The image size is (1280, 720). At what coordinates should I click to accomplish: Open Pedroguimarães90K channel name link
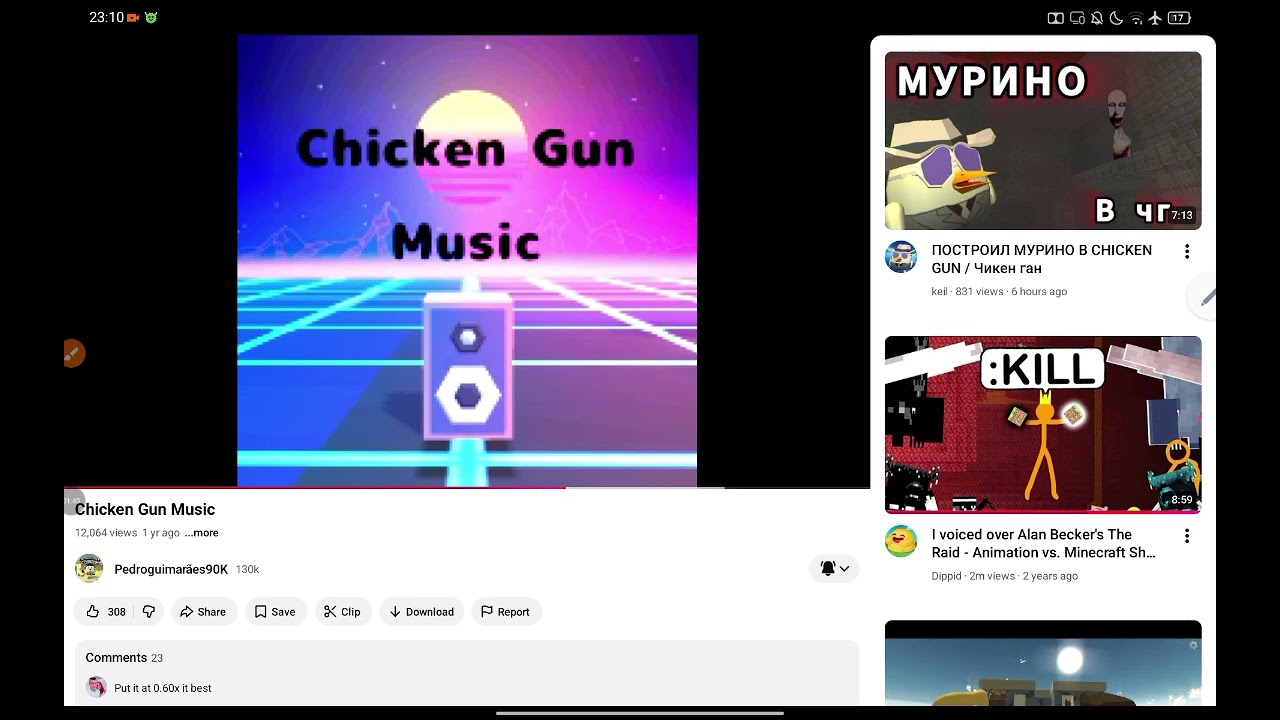[171, 569]
